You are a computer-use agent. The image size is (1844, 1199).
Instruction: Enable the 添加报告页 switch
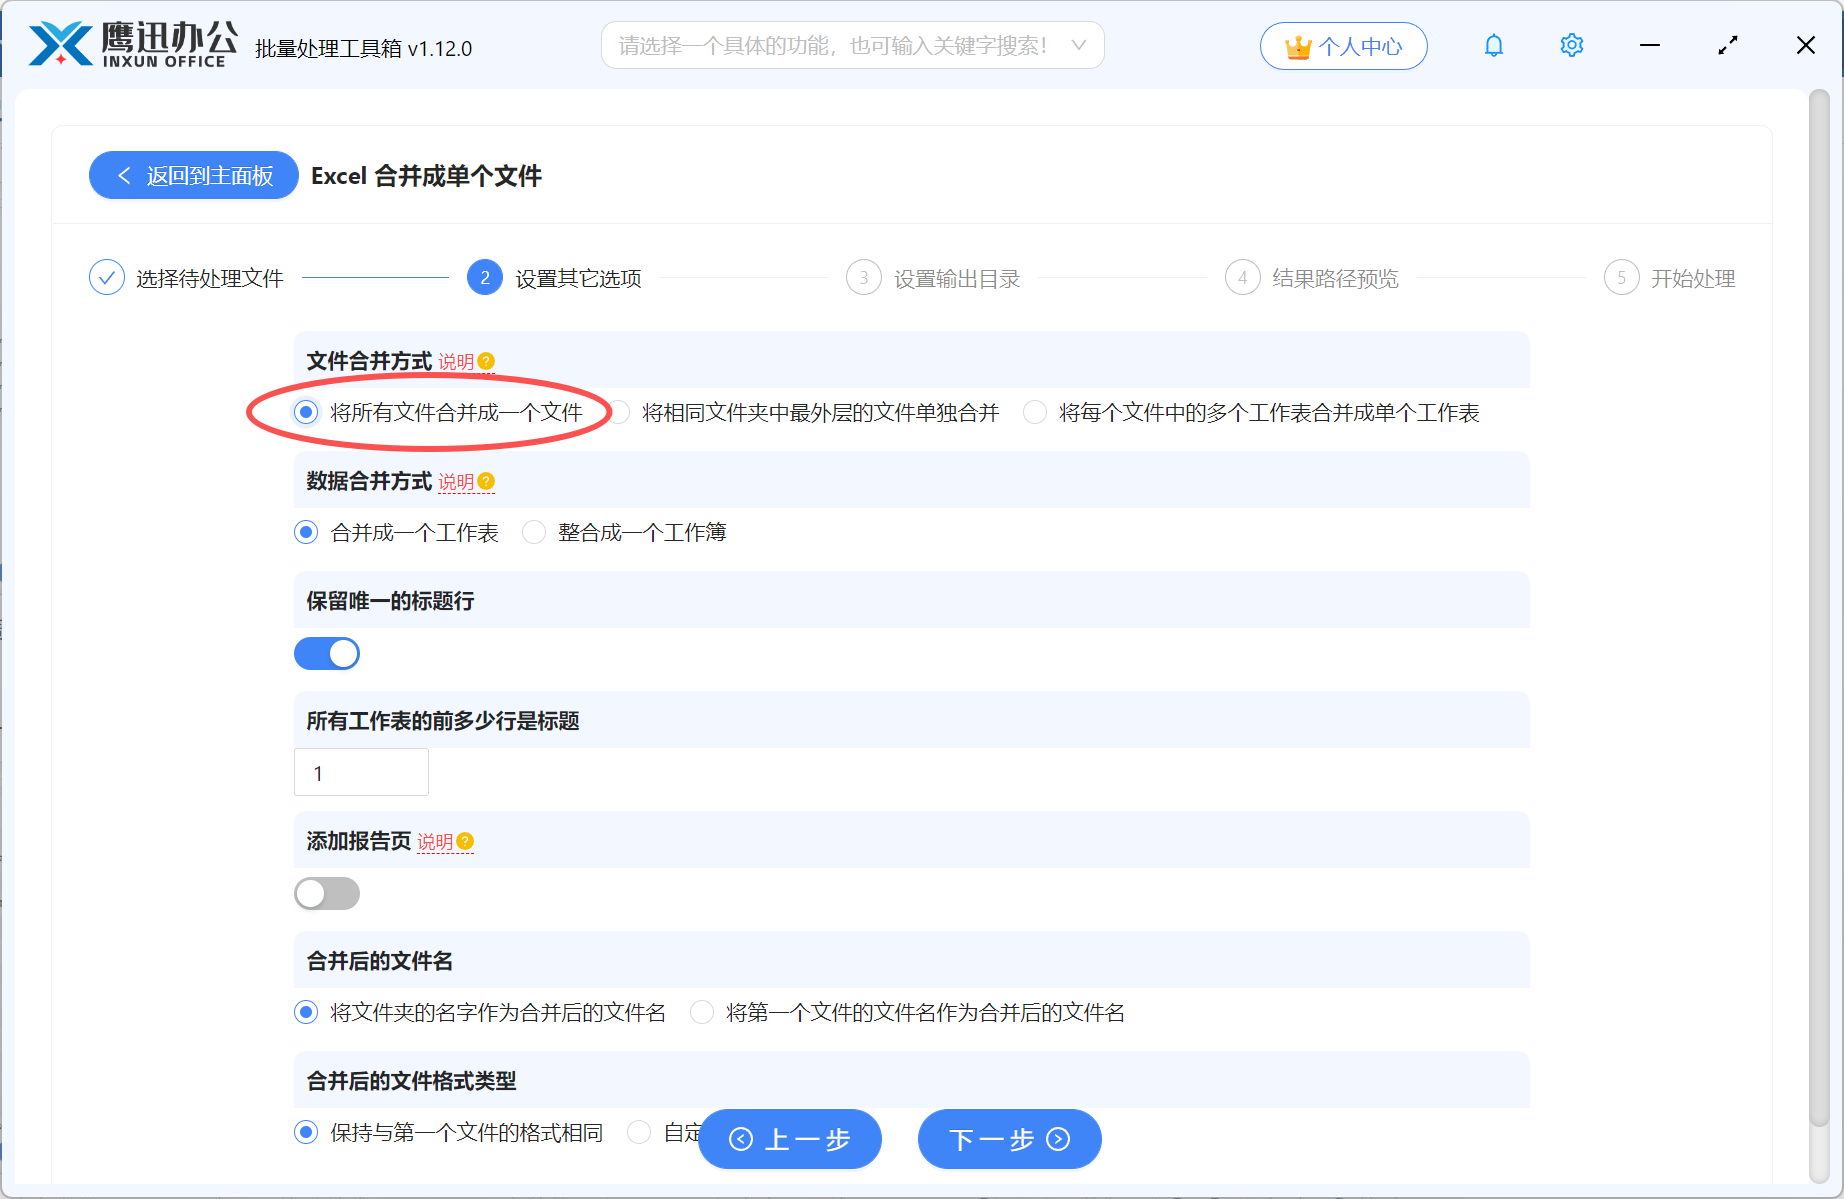click(327, 893)
